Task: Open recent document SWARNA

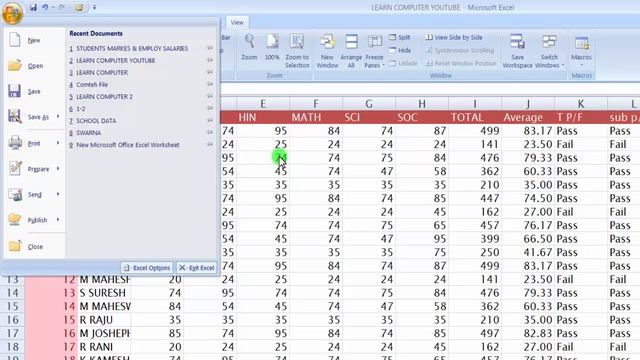Action: [x=89, y=133]
